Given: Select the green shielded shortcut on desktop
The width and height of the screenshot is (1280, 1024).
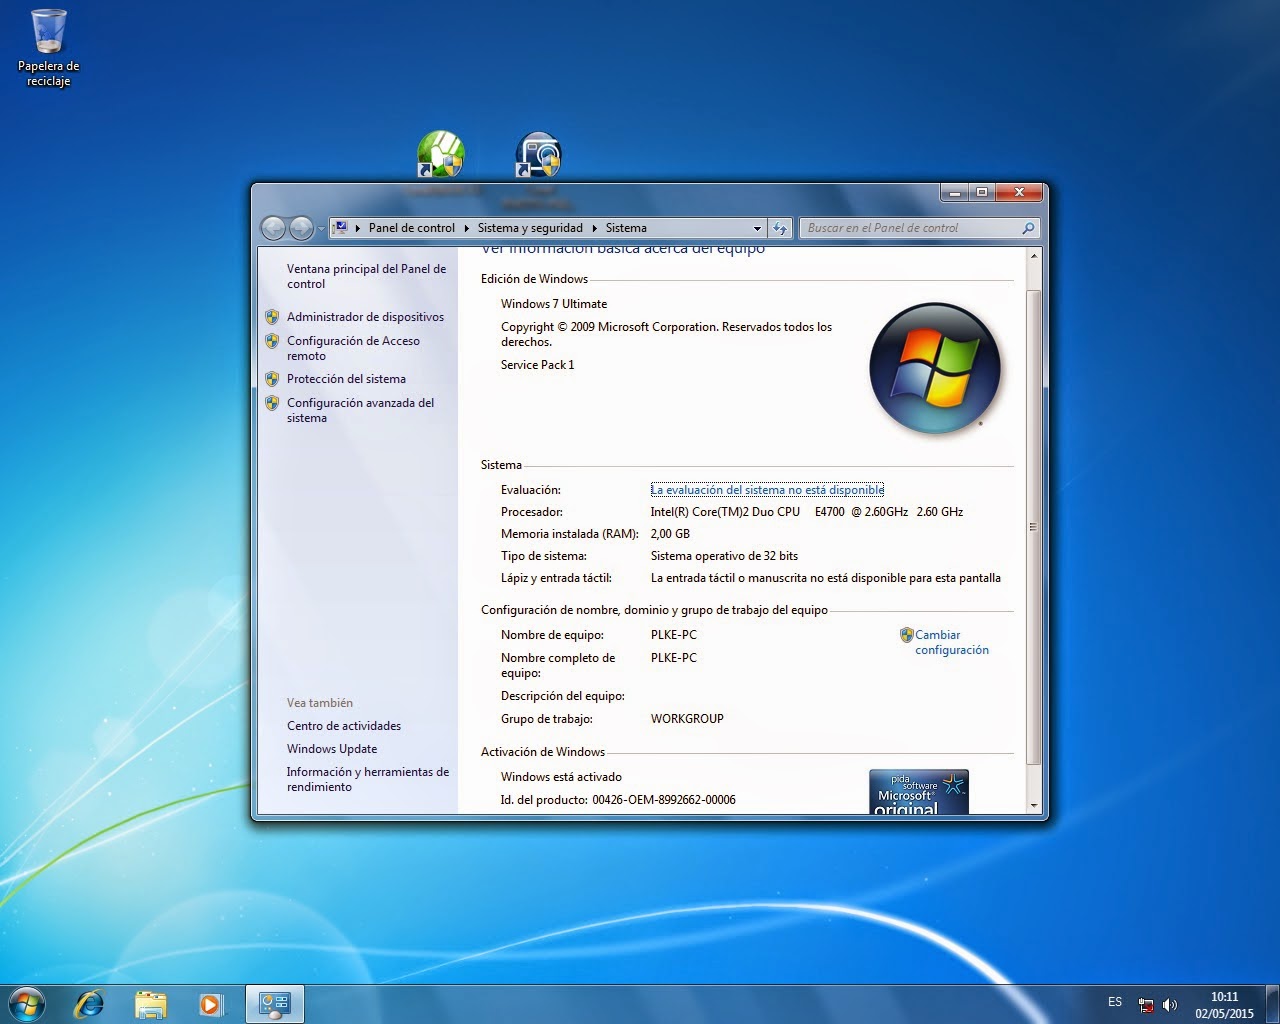Looking at the screenshot, I should 441,156.
